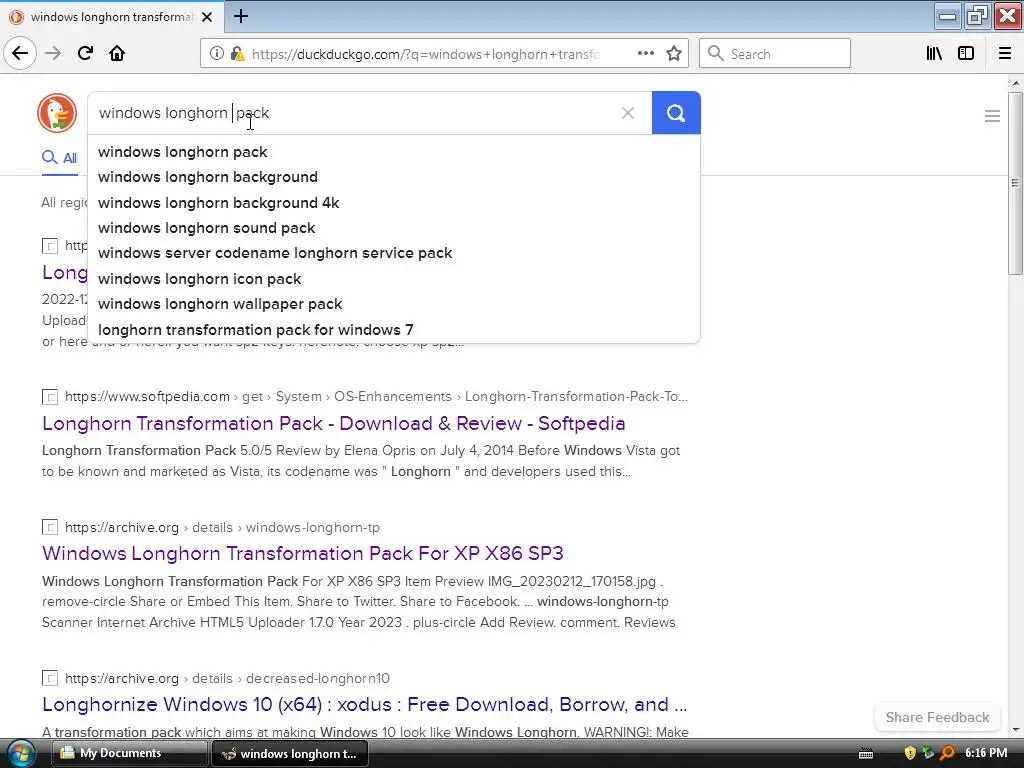Click favicon next to softpedia.com result
The height and width of the screenshot is (768, 1024).
[x=50, y=397]
